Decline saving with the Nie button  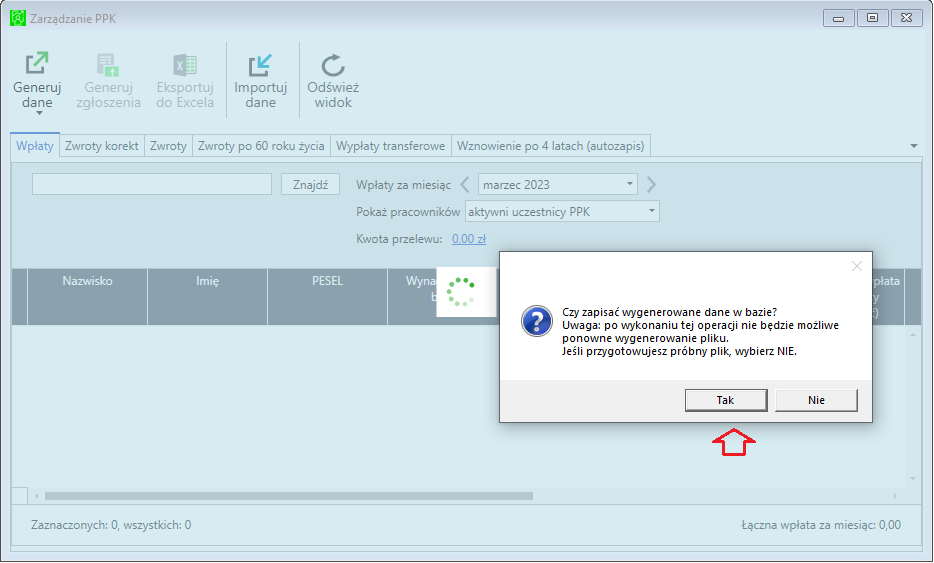pyautogui.click(x=816, y=400)
